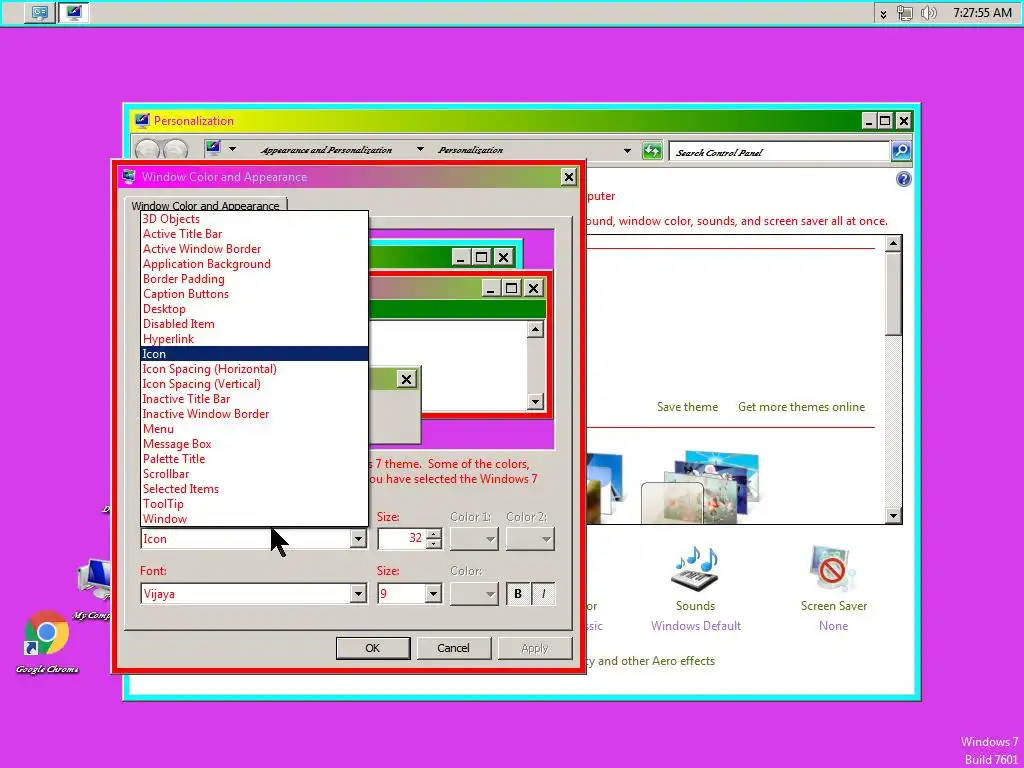Viewport: 1024px width, 768px height.
Task: Pick Scrollbar from the item list
Action: point(255,474)
